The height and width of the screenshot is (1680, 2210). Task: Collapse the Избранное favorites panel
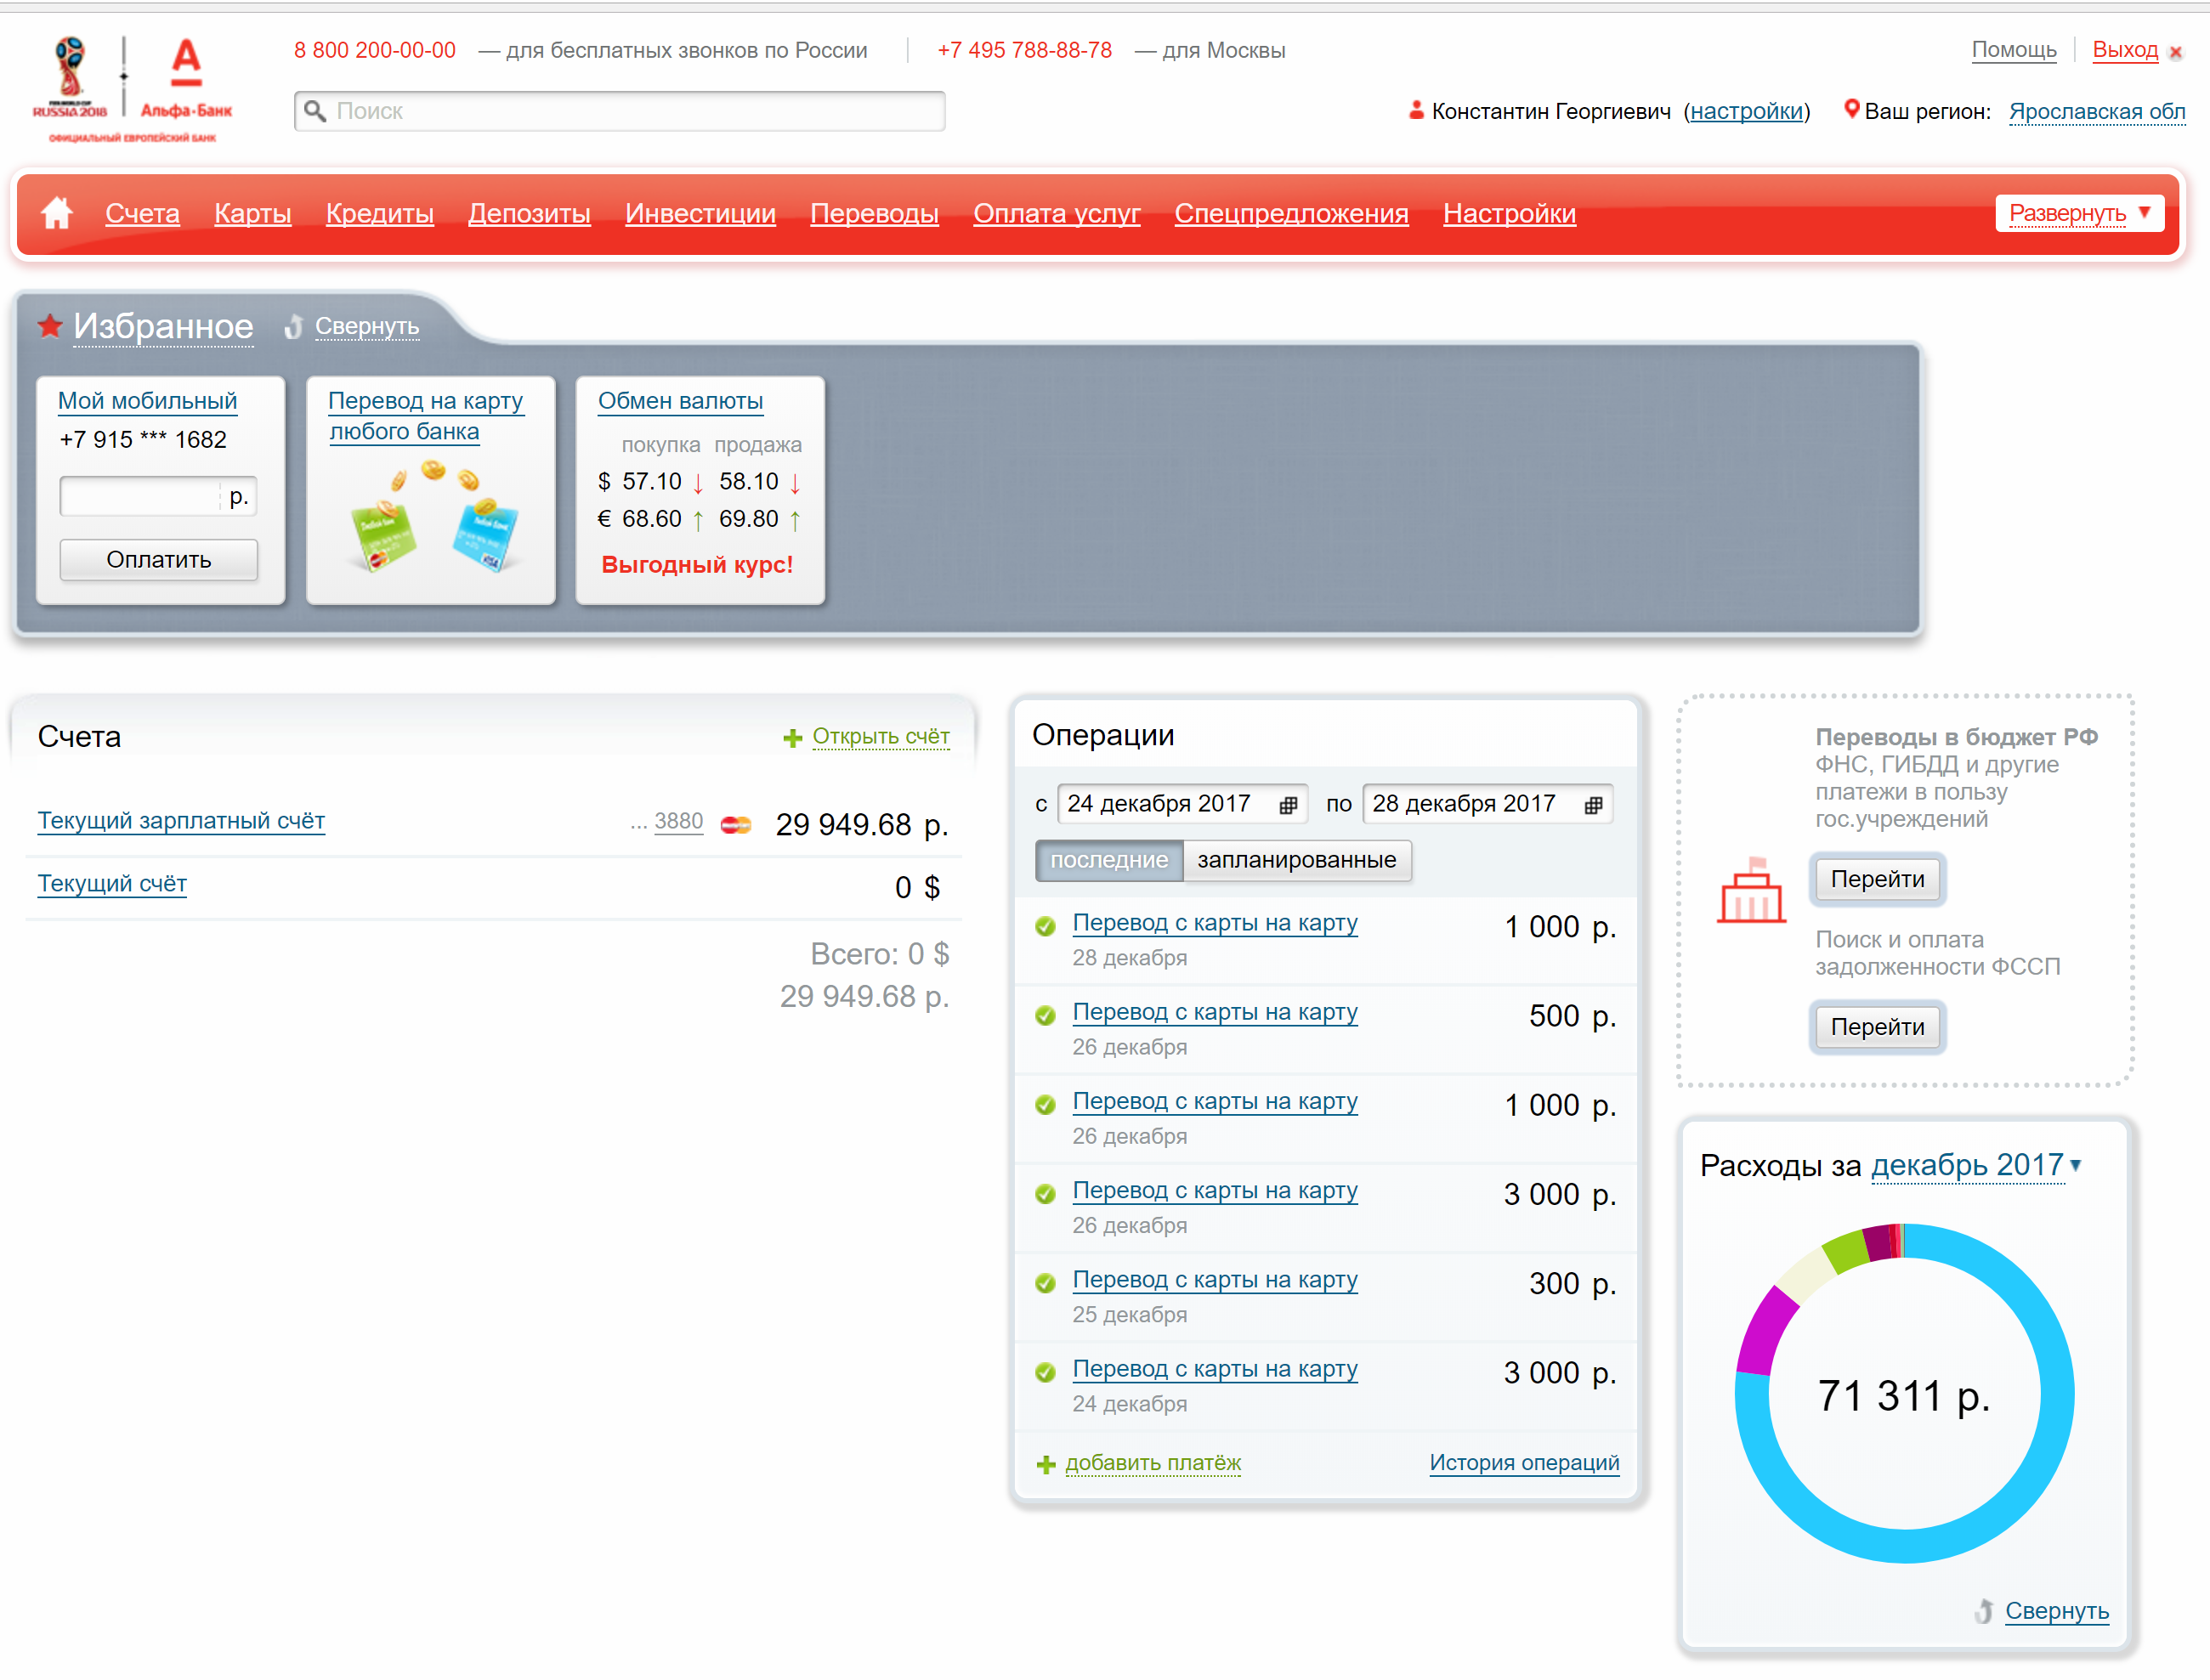pyautogui.click(x=366, y=327)
